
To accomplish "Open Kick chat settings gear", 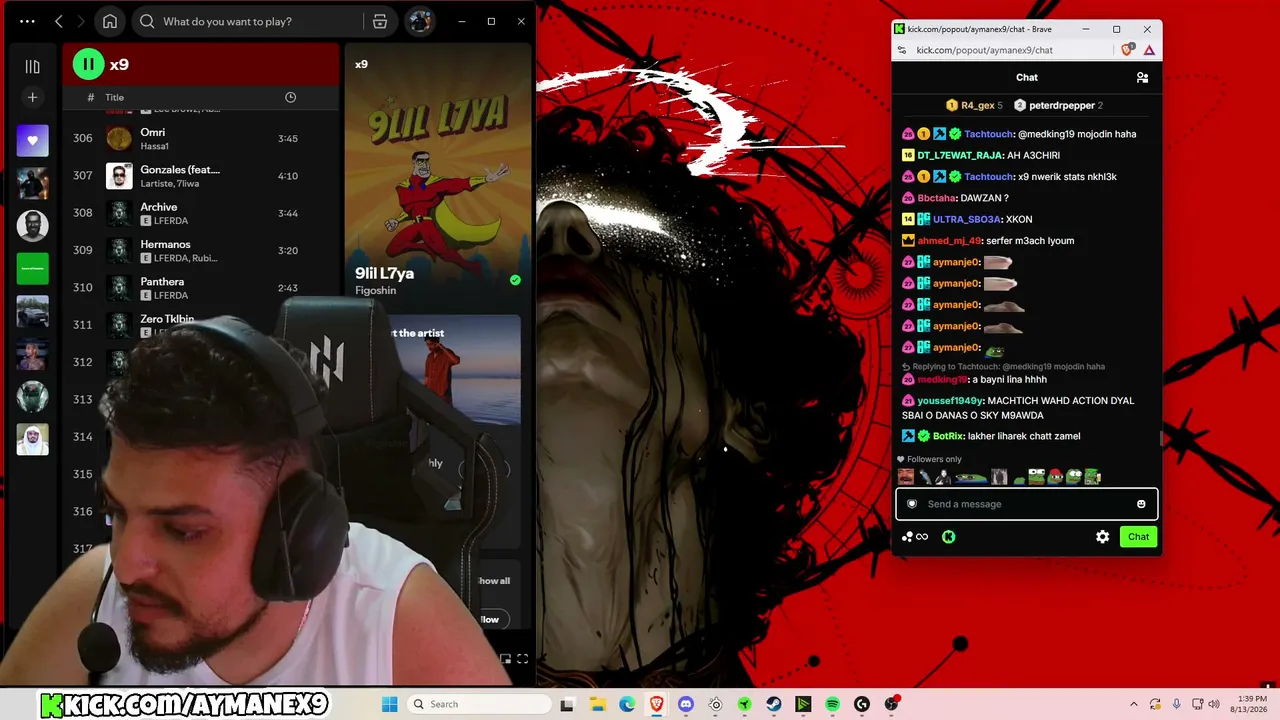I will tap(1102, 537).
